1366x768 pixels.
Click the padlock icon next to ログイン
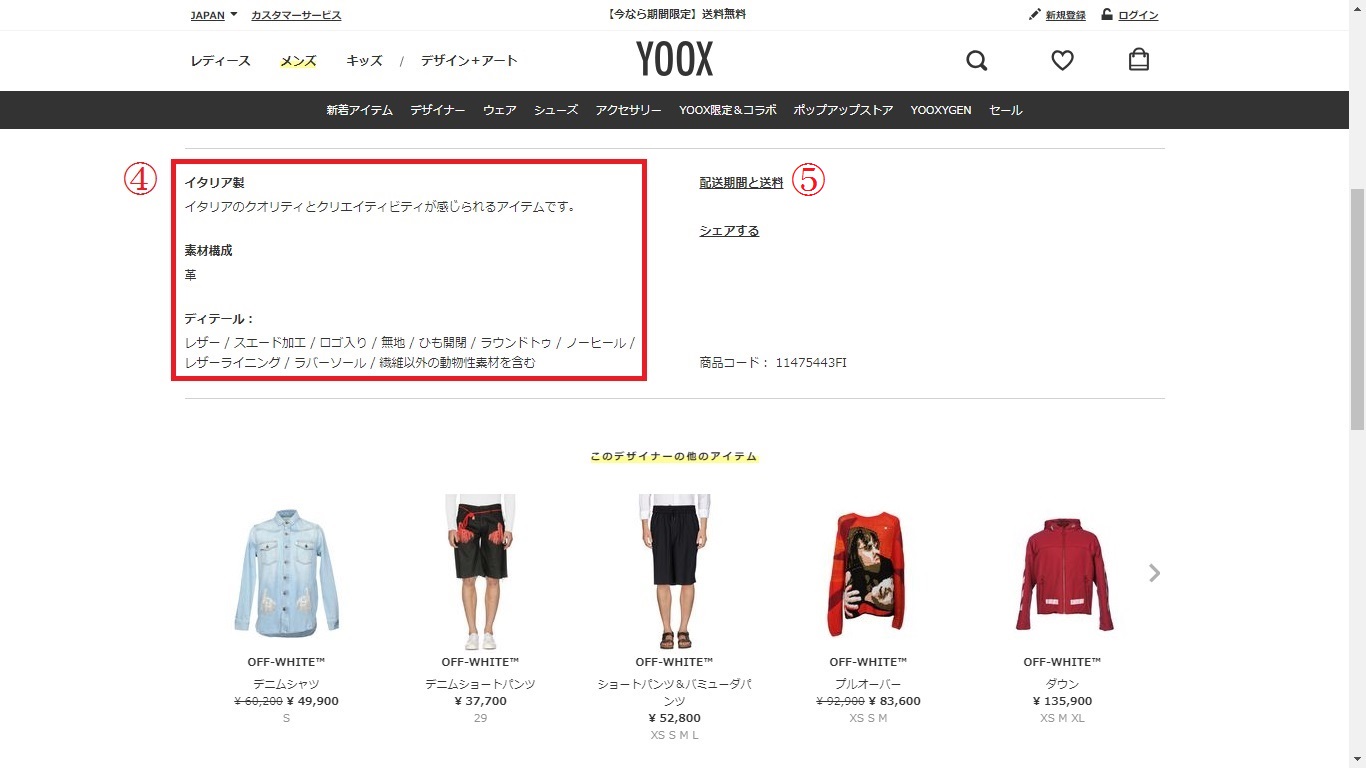click(x=1107, y=14)
